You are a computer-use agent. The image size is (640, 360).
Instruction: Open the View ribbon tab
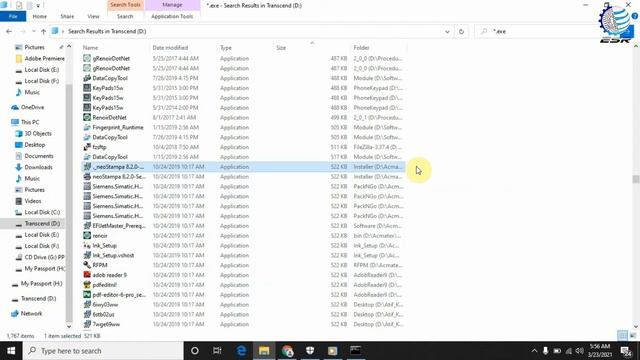tap(93, 16)
